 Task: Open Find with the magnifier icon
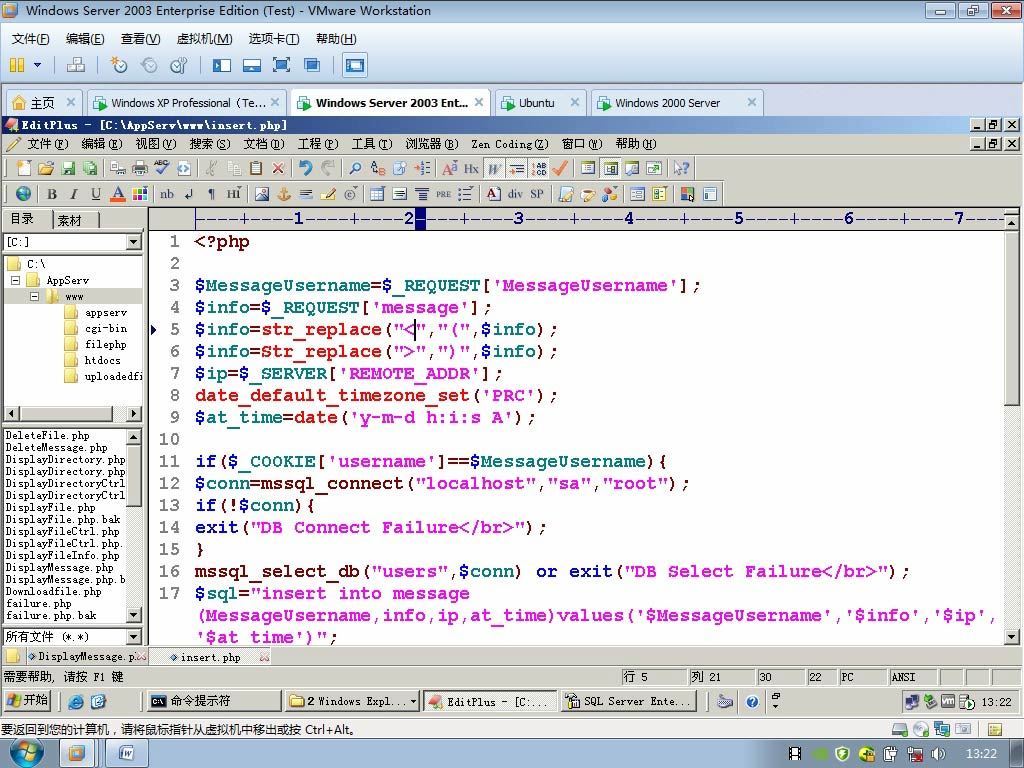[355, 168]
